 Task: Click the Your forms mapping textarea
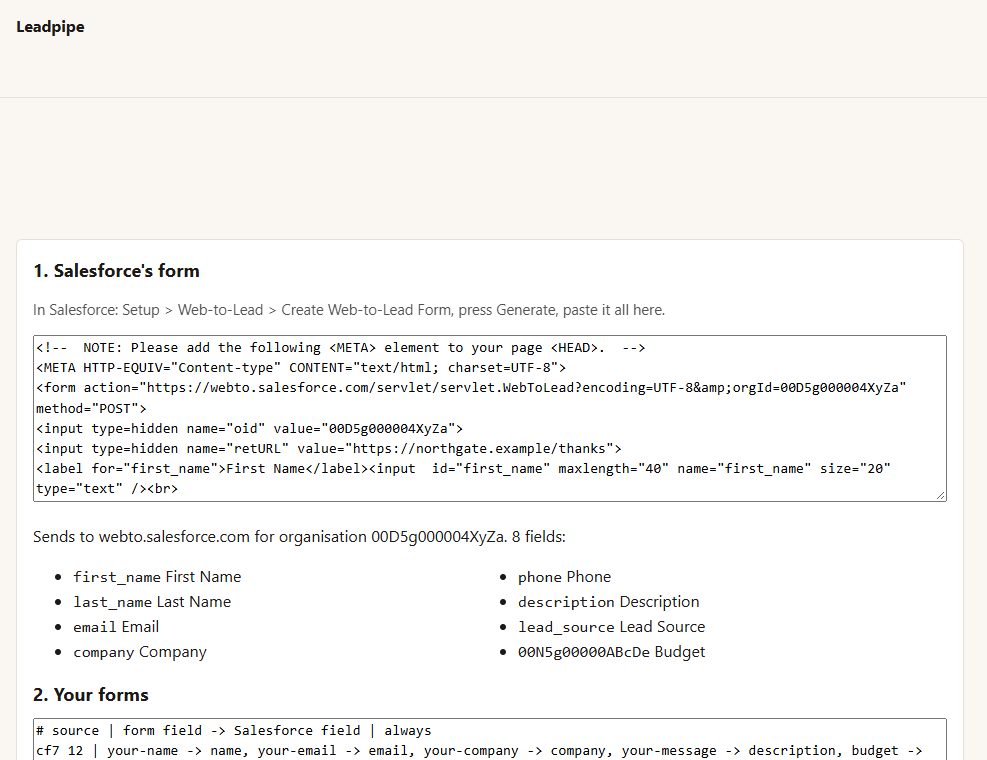[490, 739]
